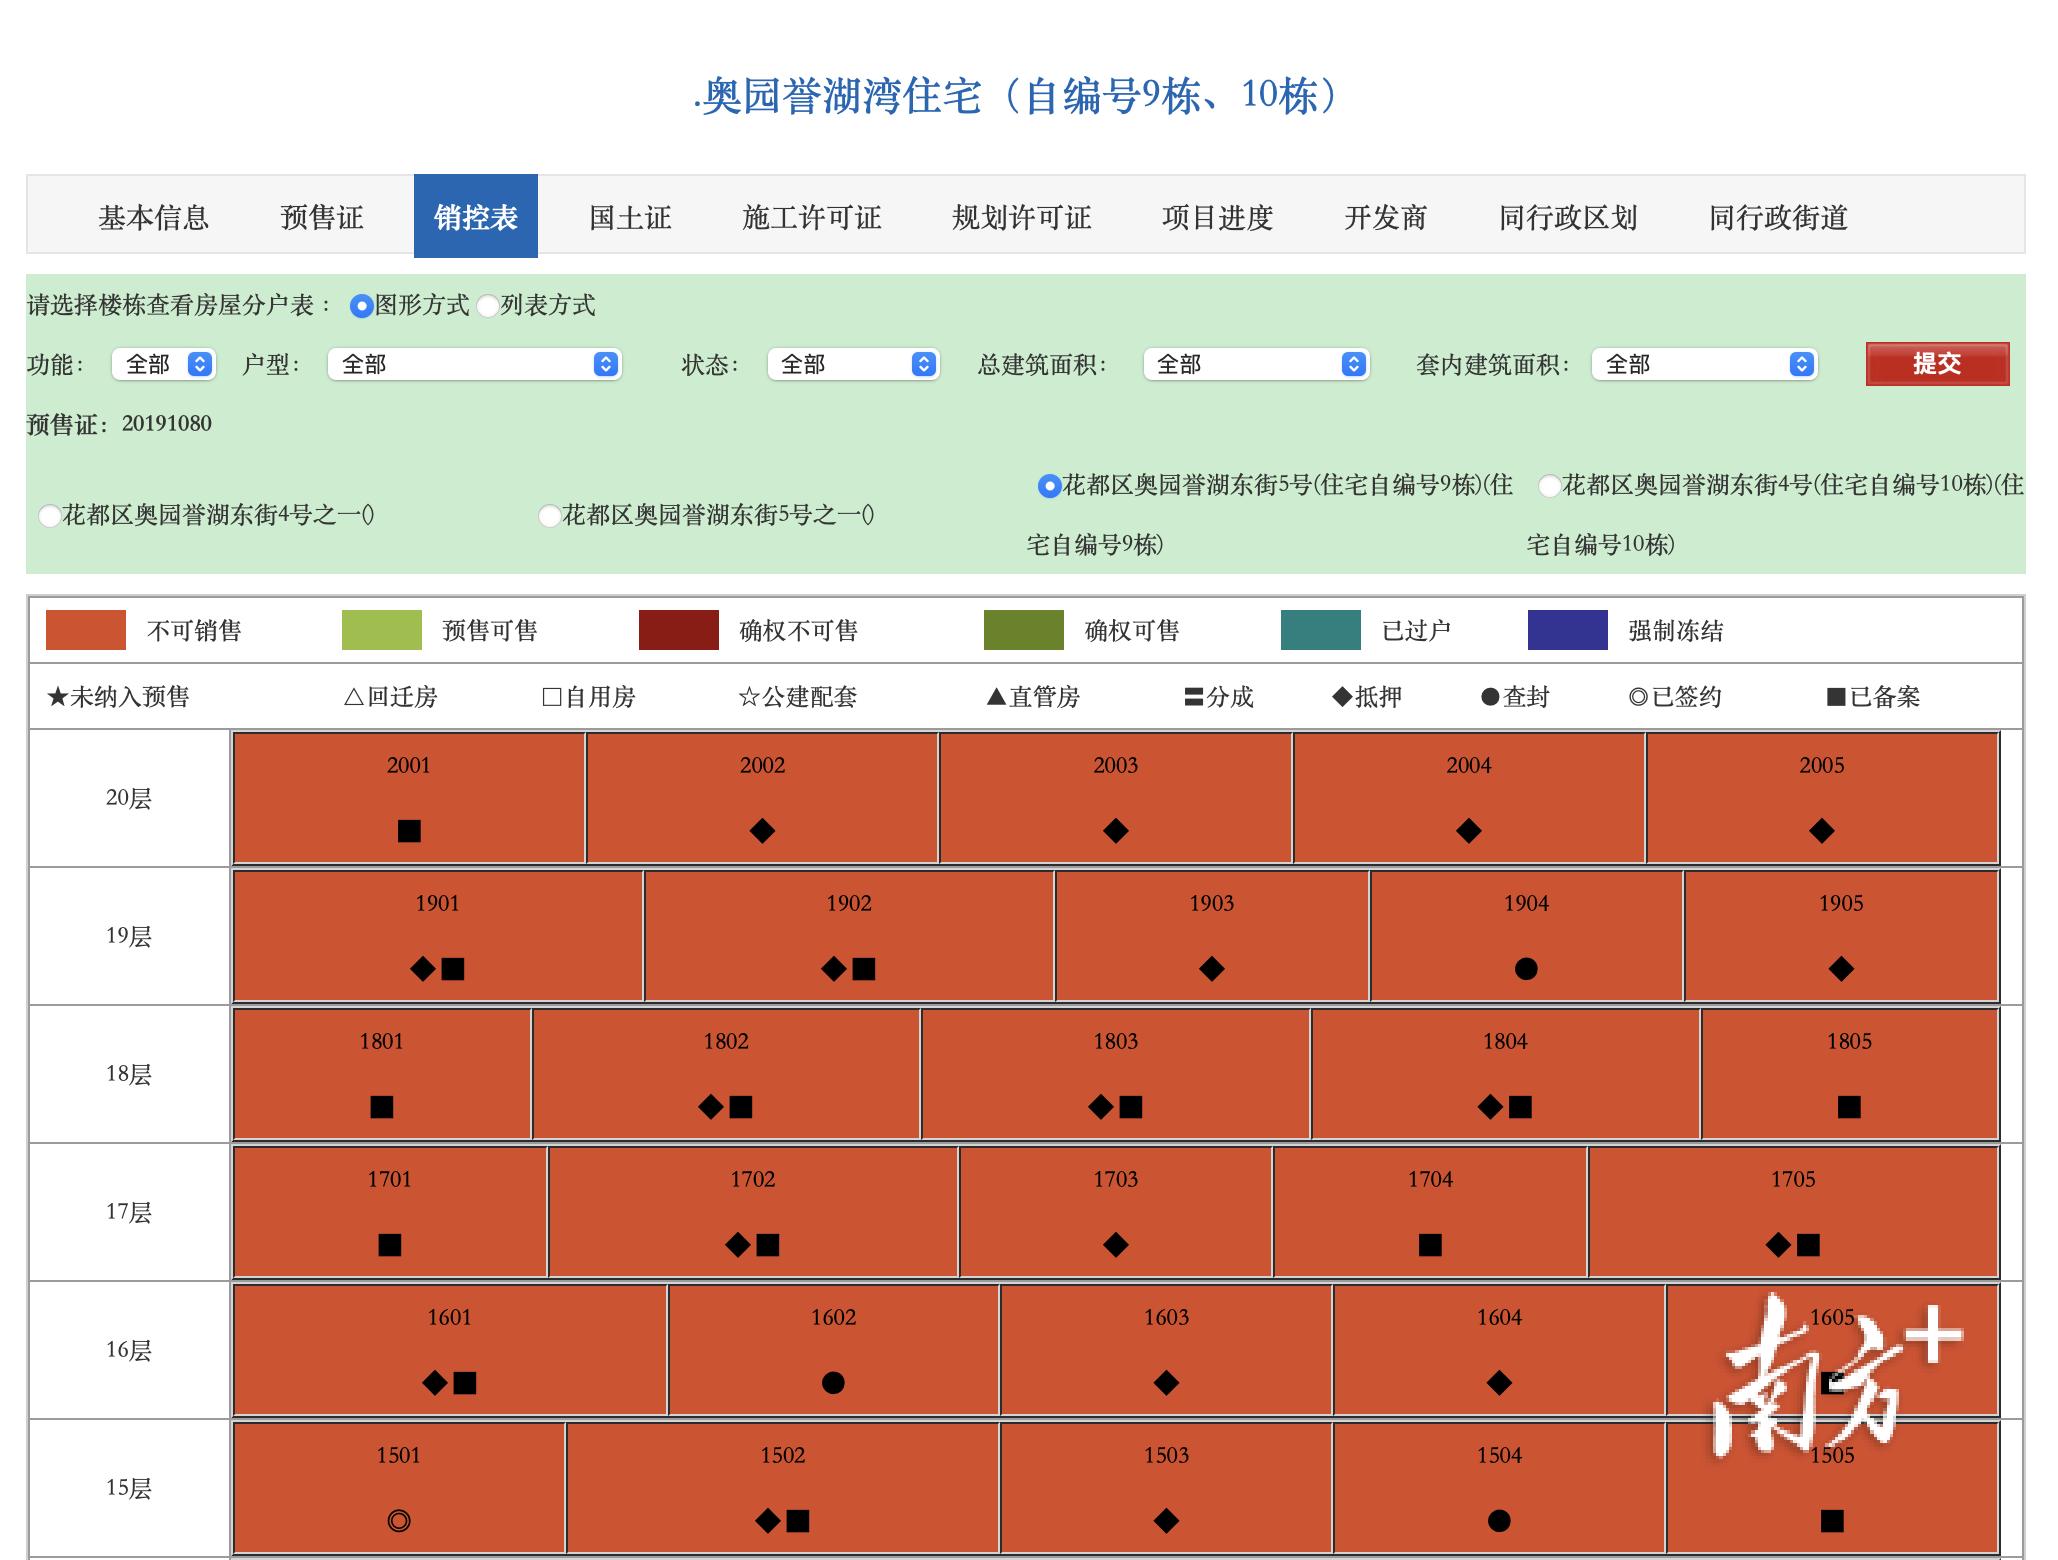The image size is (2058, 1560).
Task: Open the 功能 dropdown
Action: coord(164,364)
